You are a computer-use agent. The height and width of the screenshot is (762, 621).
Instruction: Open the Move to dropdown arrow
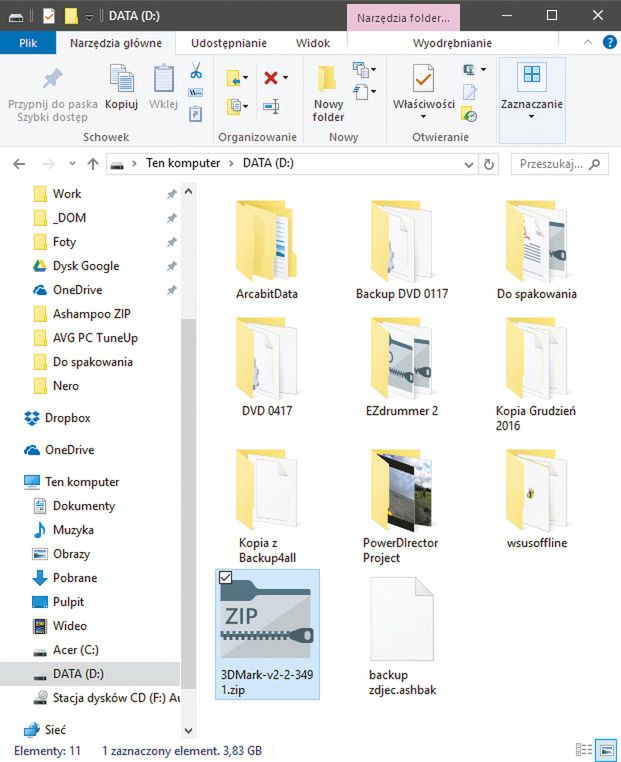point(245,78)
